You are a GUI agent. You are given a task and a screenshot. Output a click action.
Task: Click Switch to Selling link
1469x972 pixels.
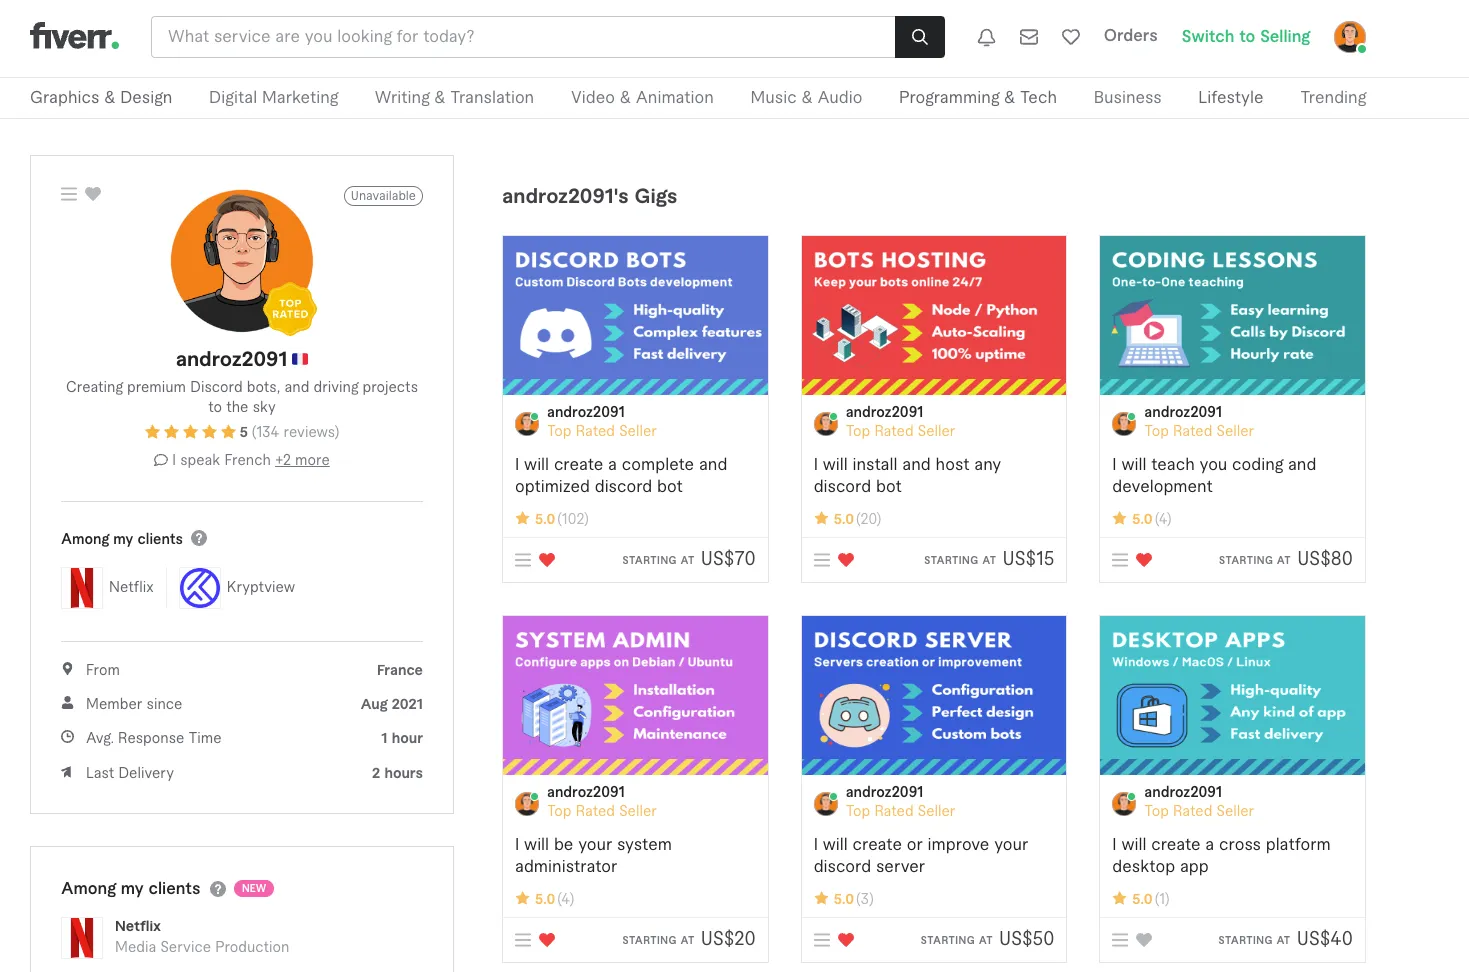point(1245,36)
